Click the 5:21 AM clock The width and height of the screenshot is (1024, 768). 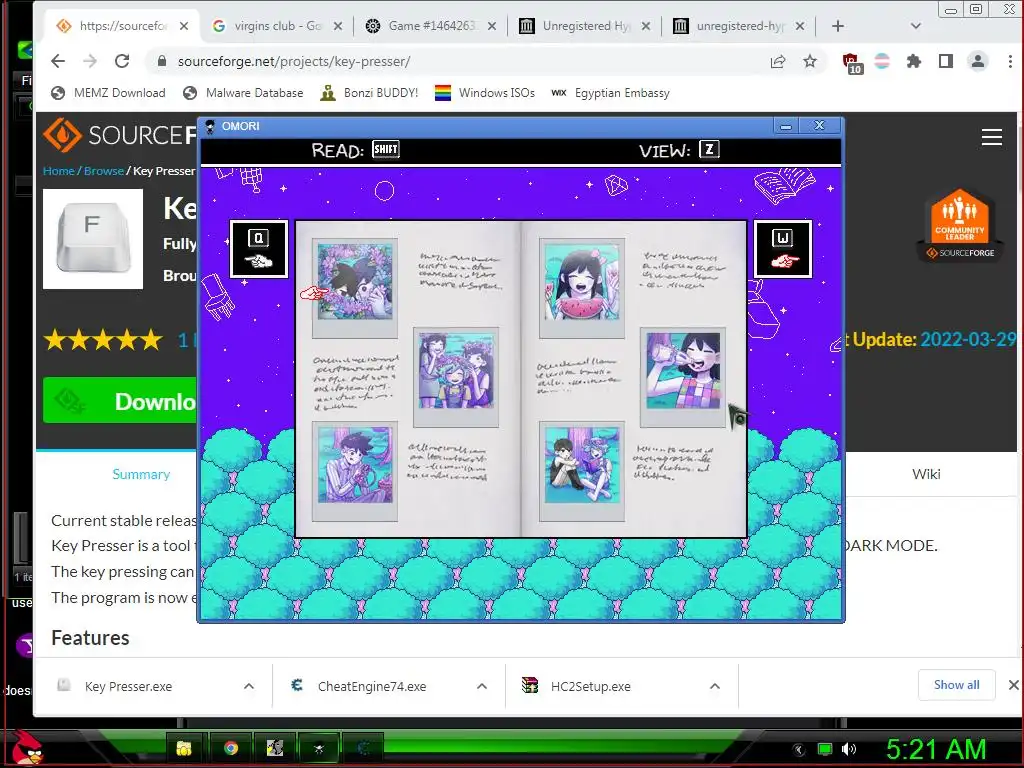click(x=935, y=749)
